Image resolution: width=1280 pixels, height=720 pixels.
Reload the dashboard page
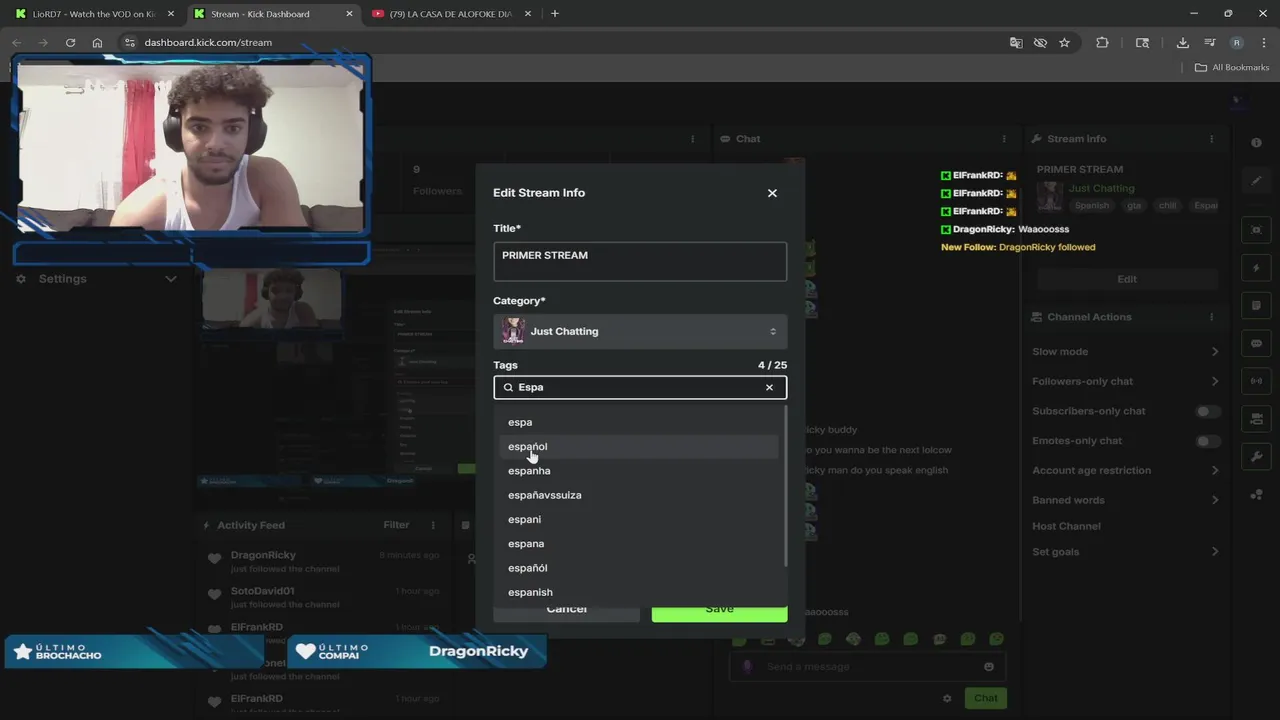[70, 43]
